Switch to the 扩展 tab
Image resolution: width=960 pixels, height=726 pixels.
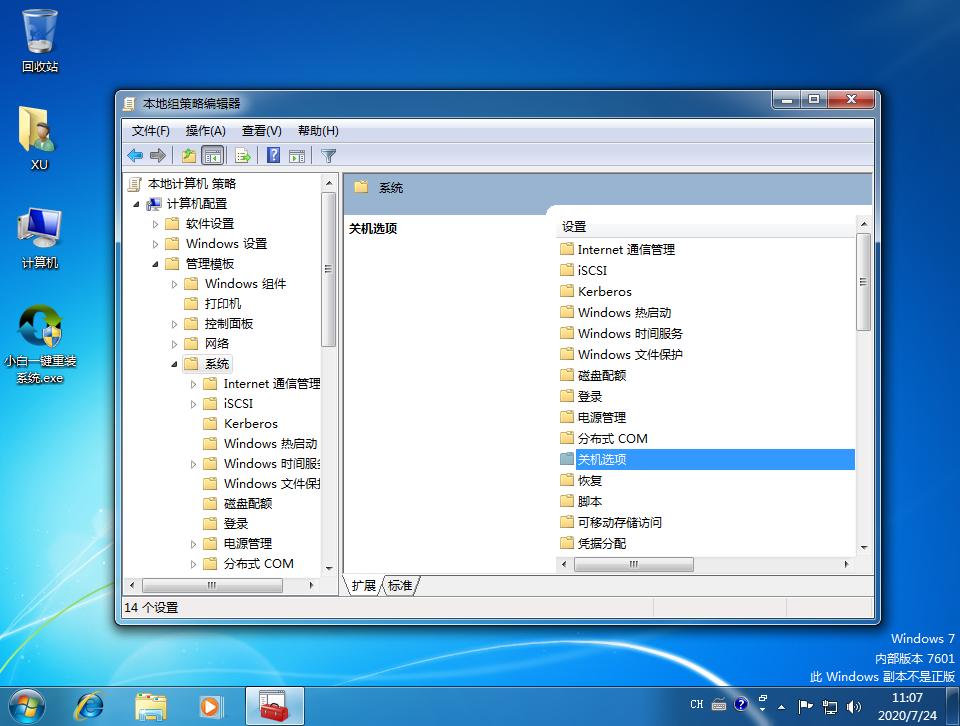[364, 586]
